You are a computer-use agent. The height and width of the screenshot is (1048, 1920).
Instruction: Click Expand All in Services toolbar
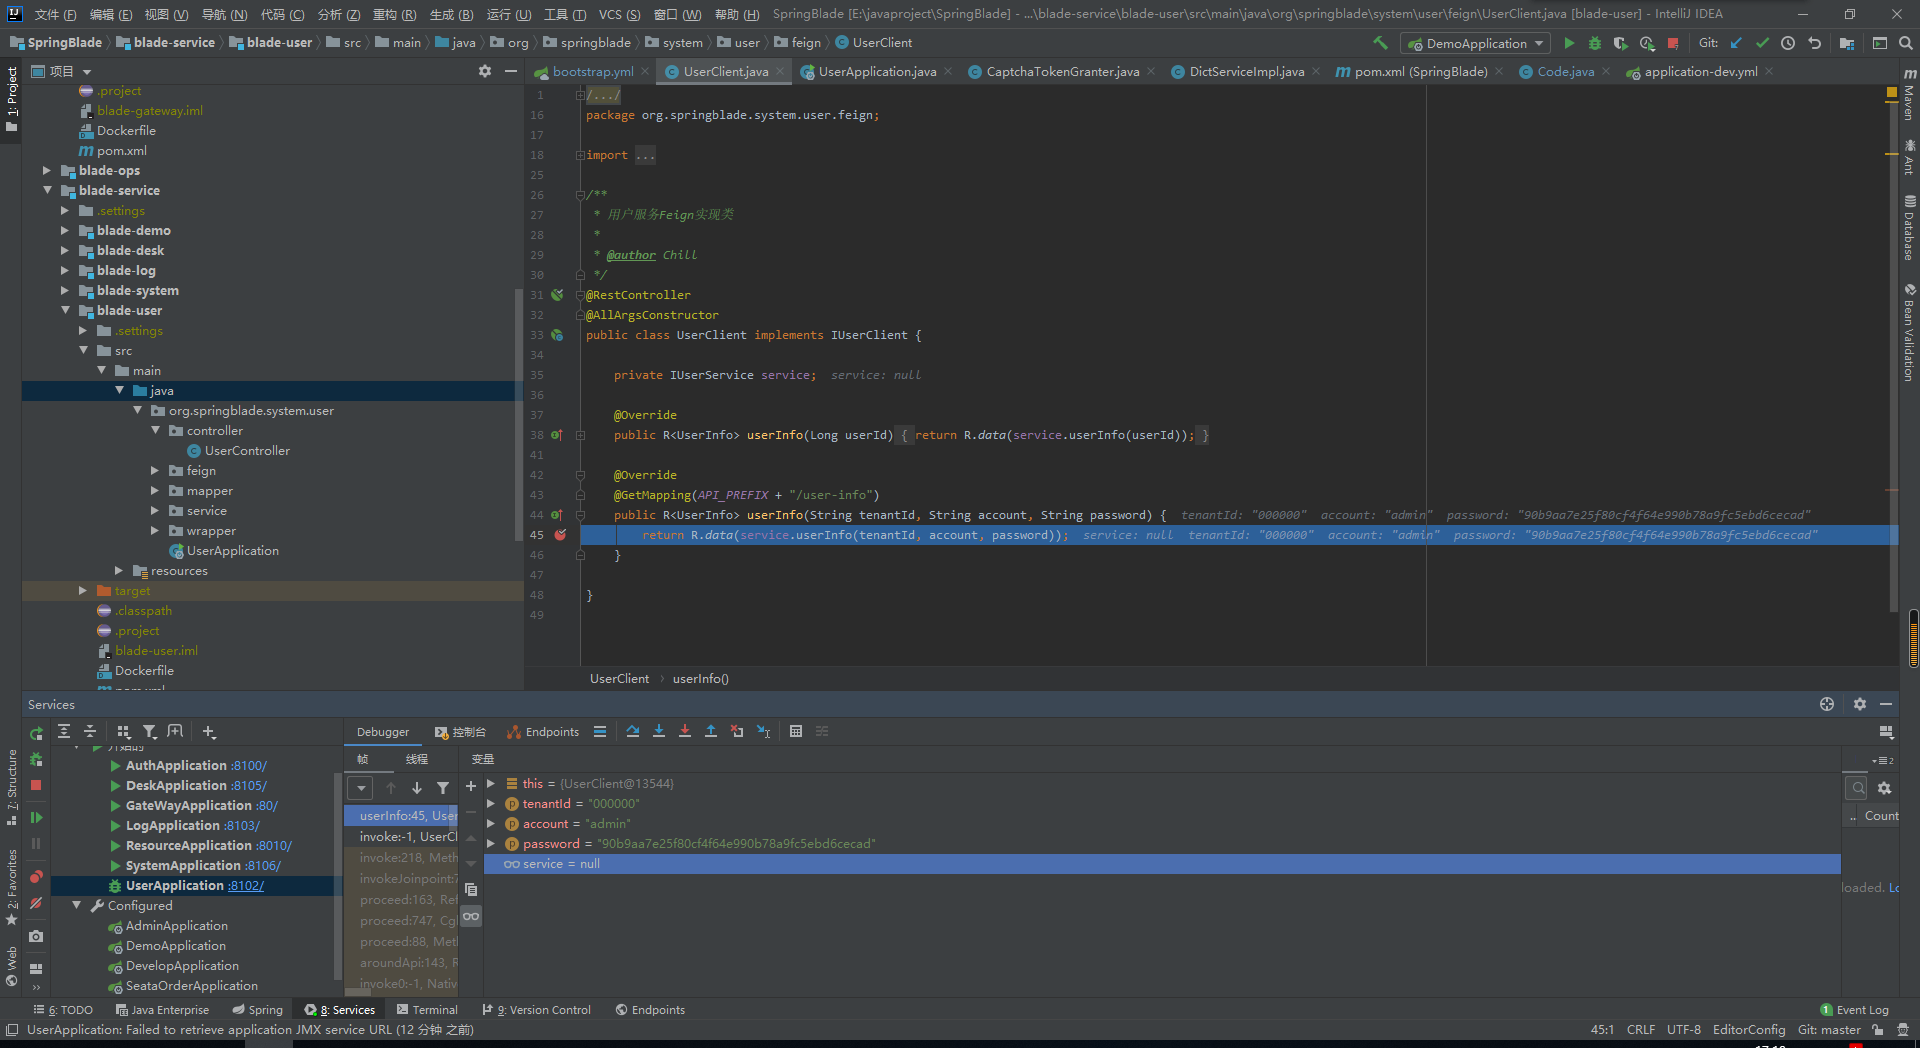pyautogui.click(x=64, y=731)
